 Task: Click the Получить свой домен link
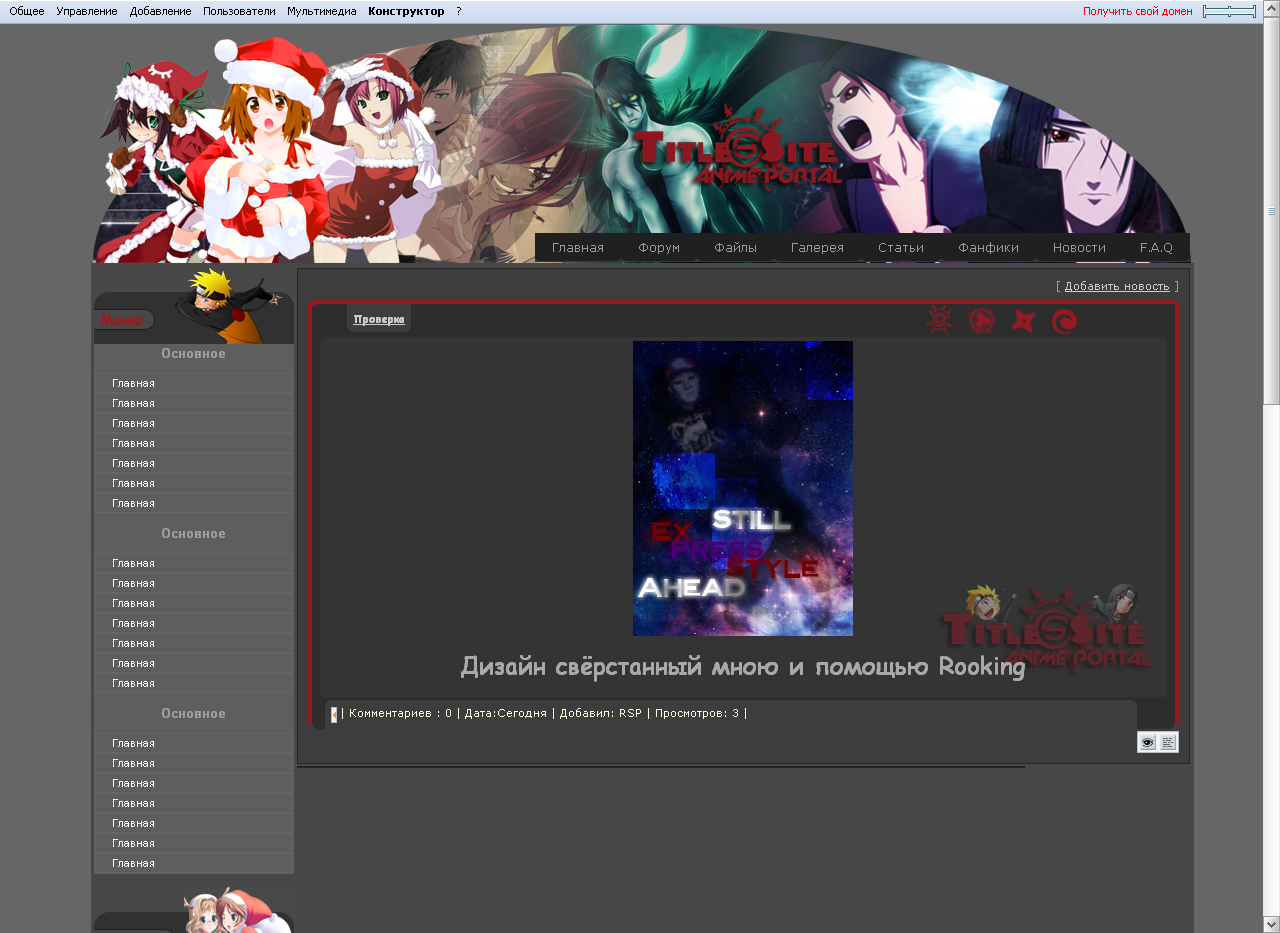pyautogui.click(x=1138, y=11)
